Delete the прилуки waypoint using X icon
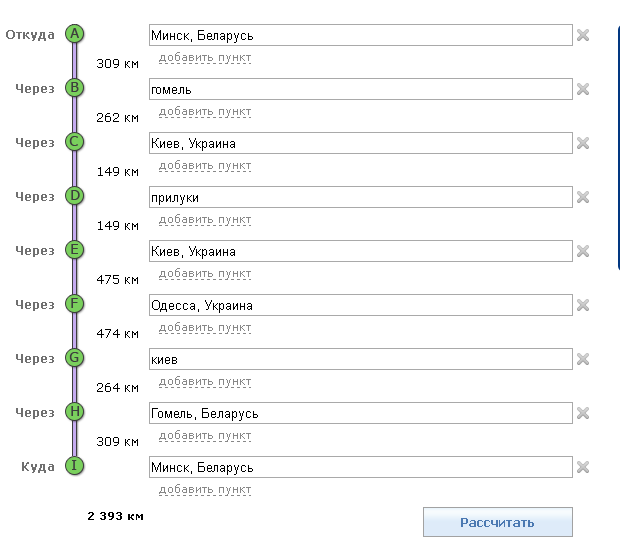This screenshot has width=620, height=541. click(583, 197)
